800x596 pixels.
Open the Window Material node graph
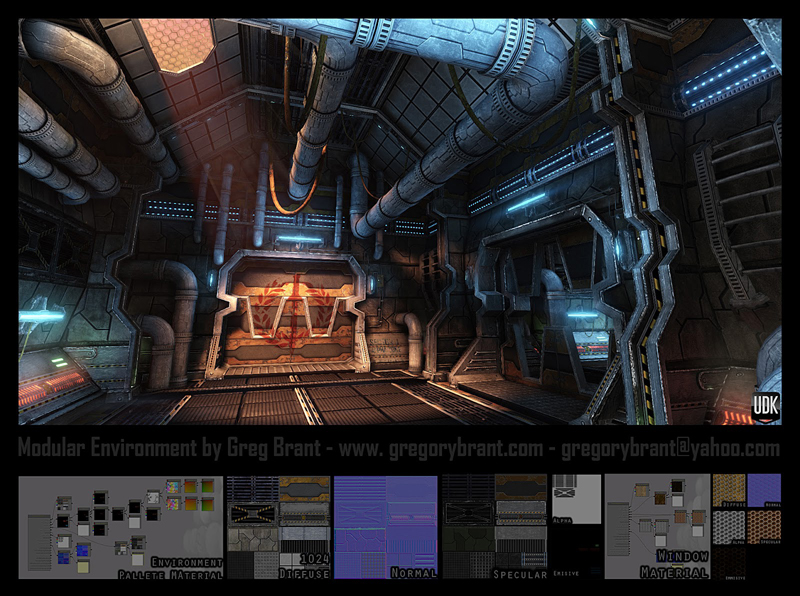pos(657,527)
